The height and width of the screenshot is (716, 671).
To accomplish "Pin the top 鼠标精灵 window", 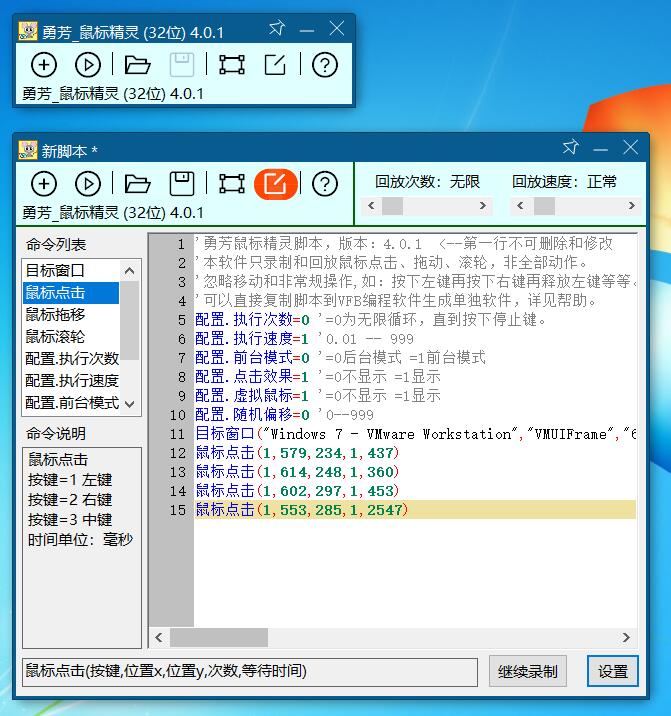I will (276, 28).
